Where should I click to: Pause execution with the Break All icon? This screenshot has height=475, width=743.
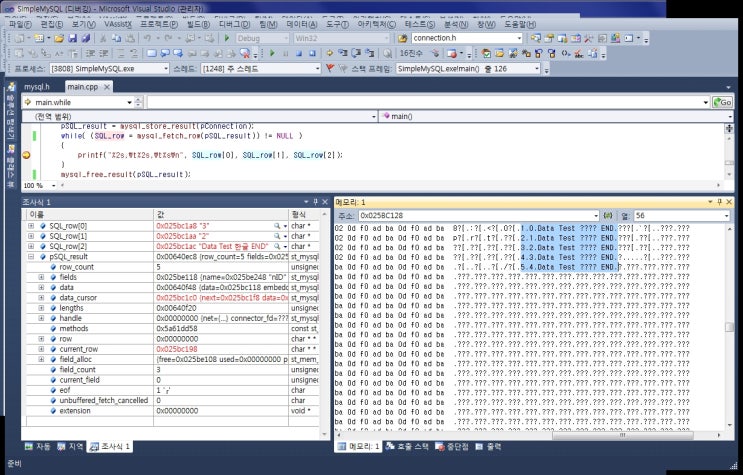pyautogui.click(x=286, y=54)
